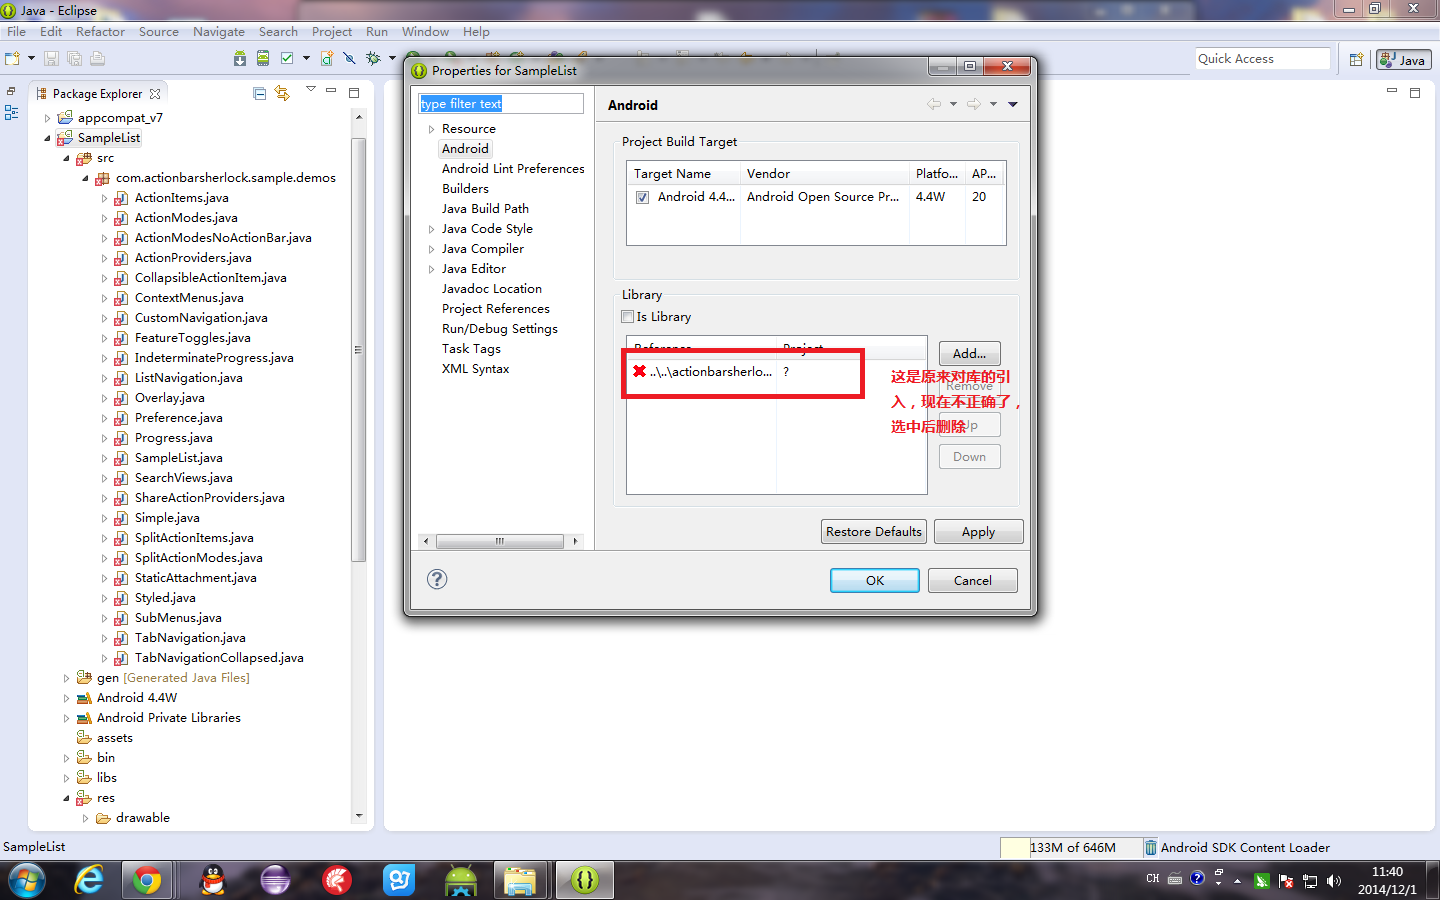Viewport: 1440px width, 900px height.
Task: Expand the Java Code Style node
Action: [431, 229]
